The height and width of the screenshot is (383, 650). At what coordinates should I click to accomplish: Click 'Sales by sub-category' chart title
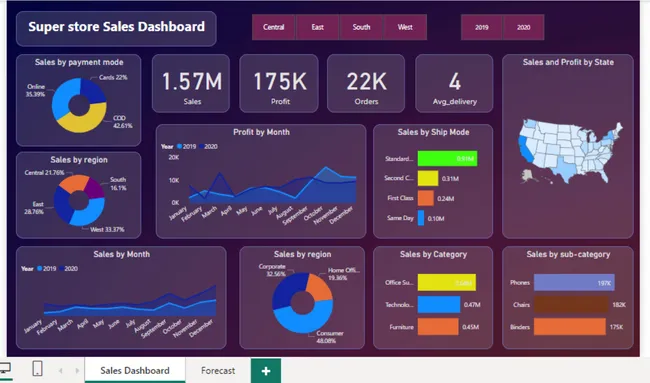(568, 254)
